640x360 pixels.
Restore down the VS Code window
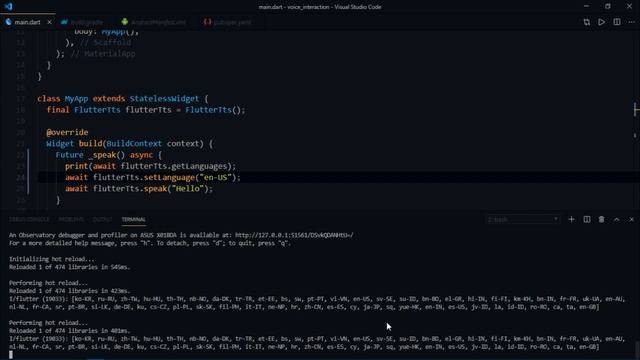click(608, 7)
